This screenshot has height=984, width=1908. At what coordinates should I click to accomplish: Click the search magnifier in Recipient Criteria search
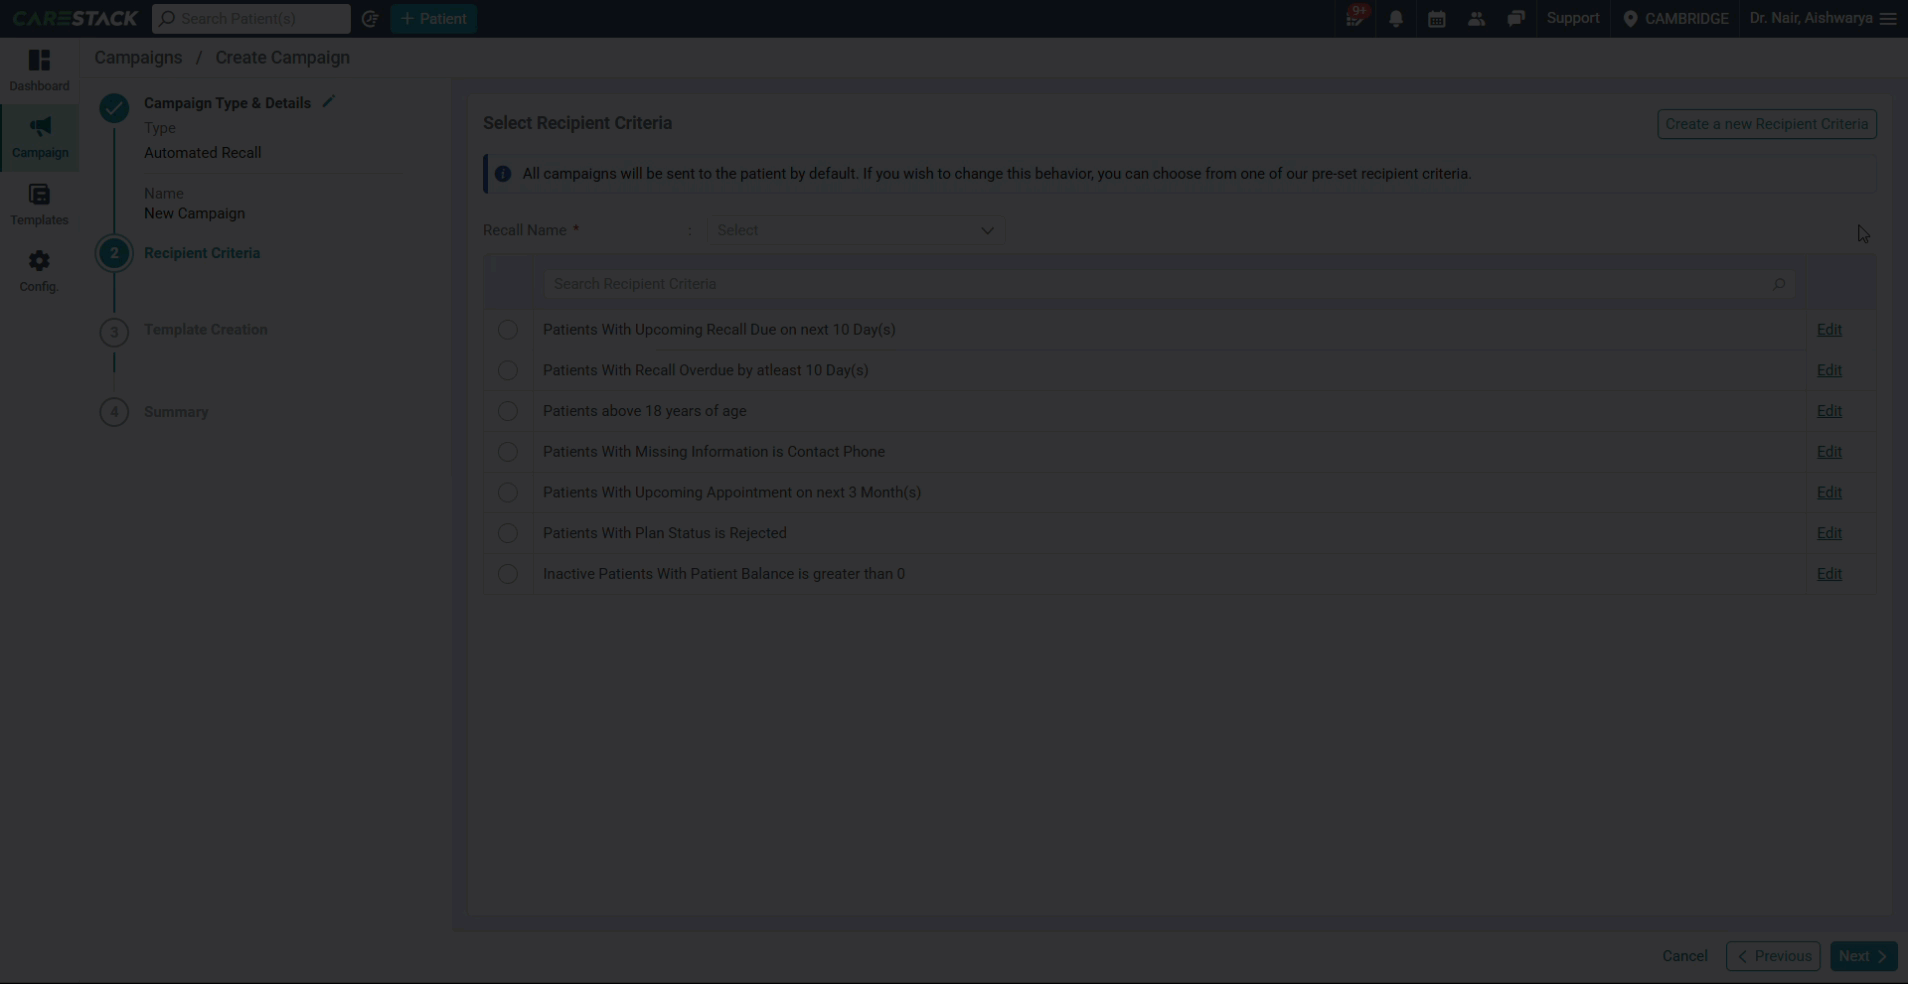click(x=1779, y=284)
